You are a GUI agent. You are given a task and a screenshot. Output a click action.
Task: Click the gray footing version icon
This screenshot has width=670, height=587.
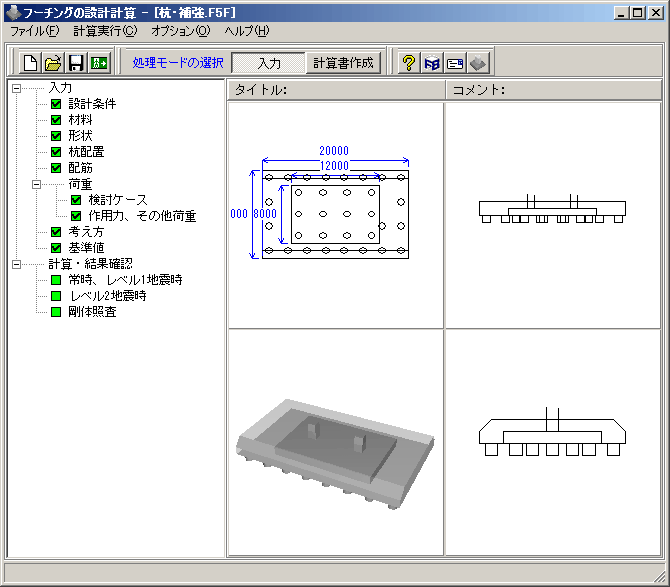(x=478, y=63)
